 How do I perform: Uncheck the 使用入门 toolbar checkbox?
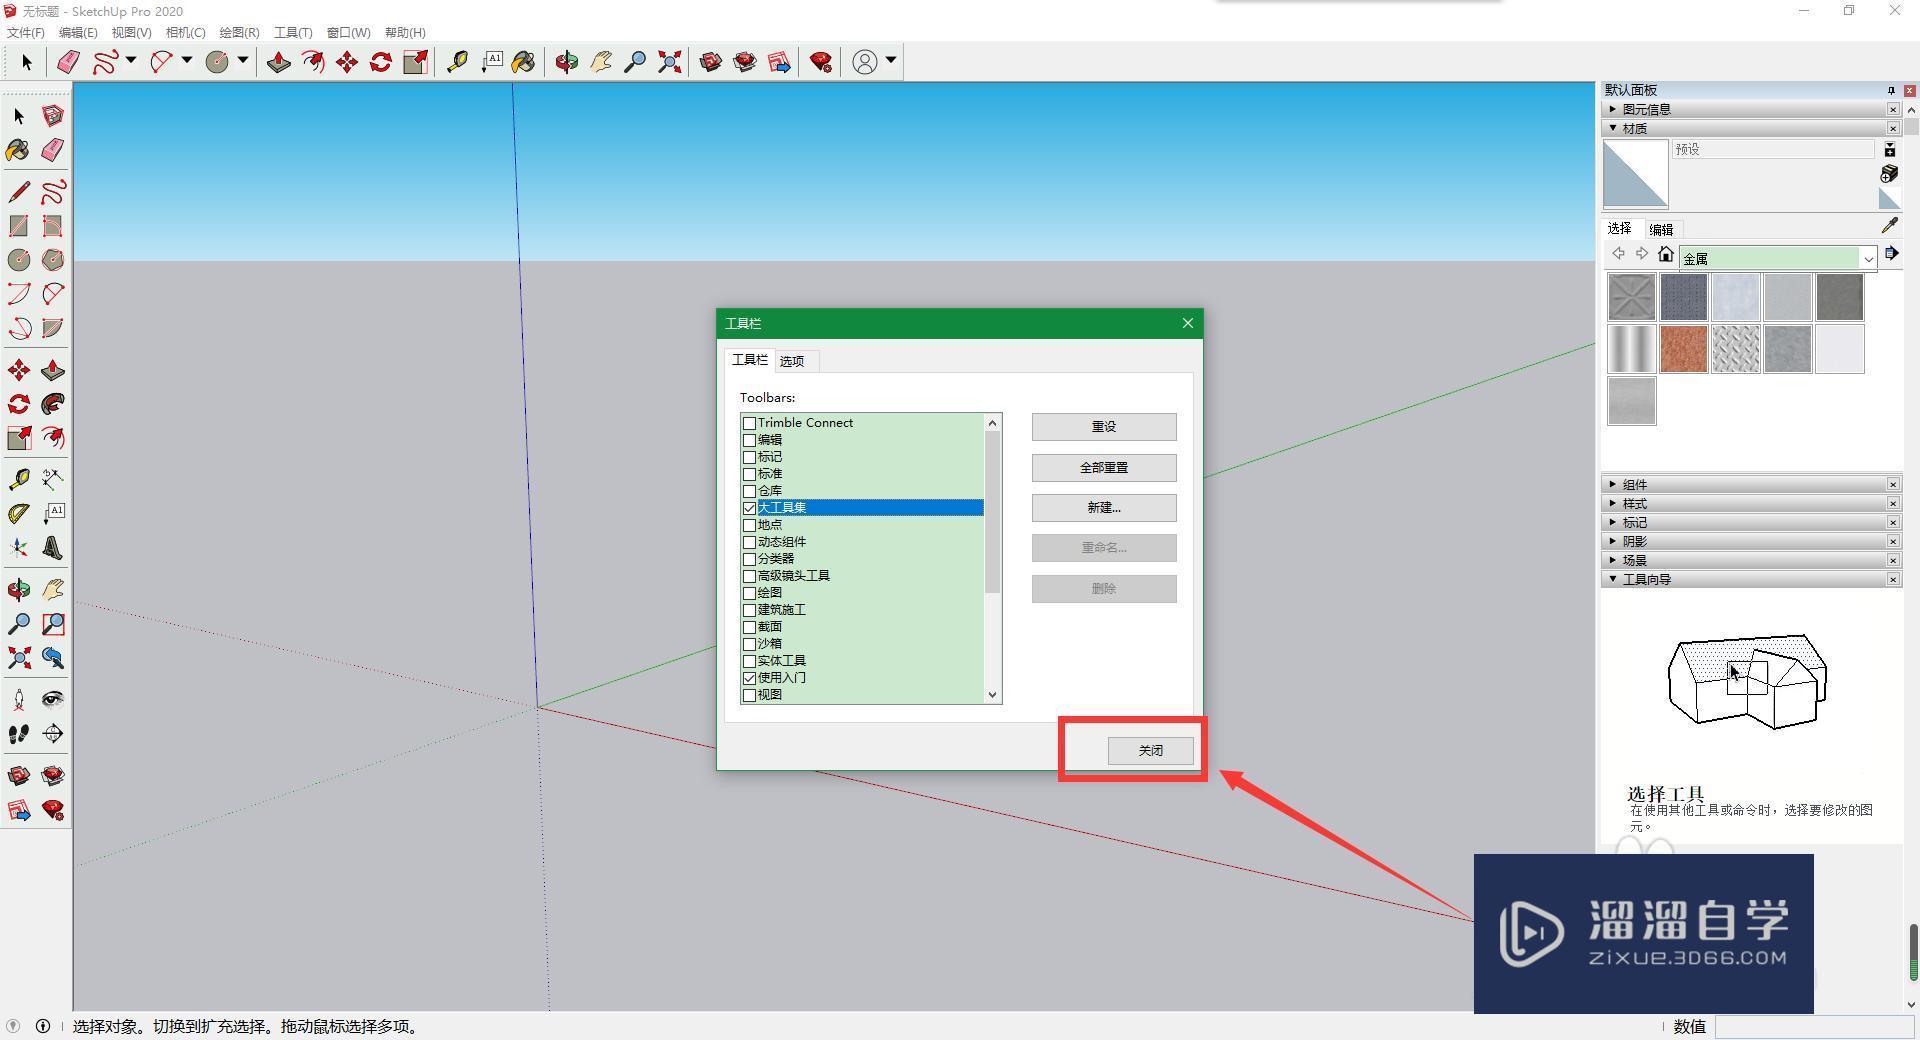[x=749, y=678]
